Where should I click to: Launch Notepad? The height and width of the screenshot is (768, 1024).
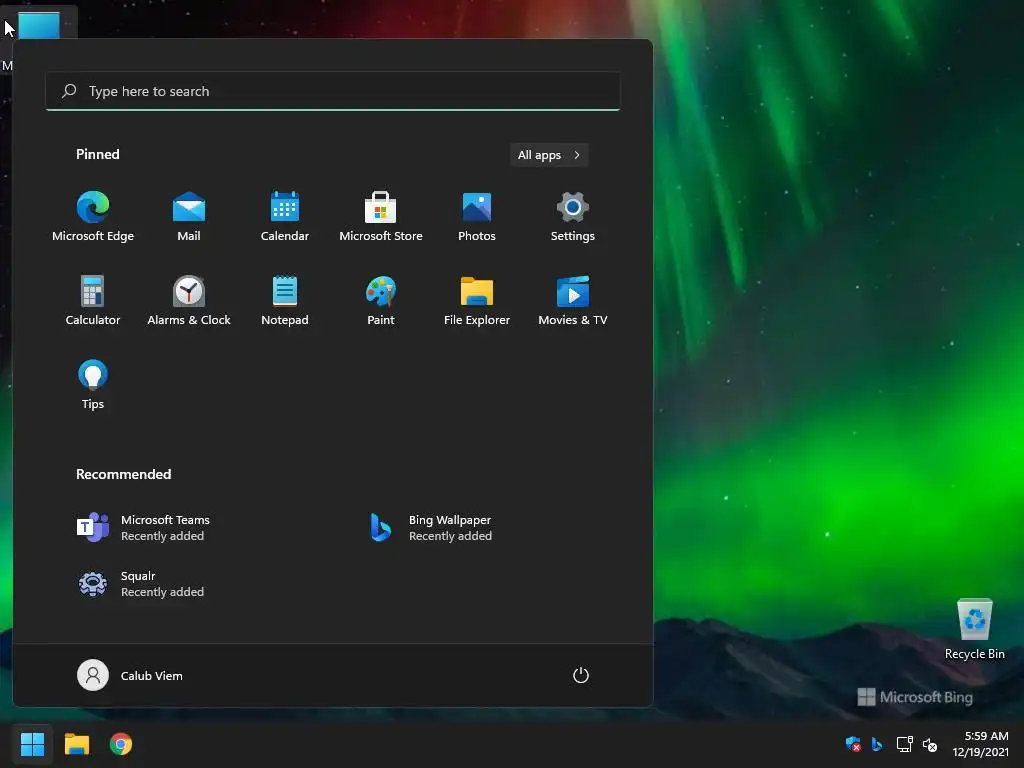pyautogui.click(x=285, y=300)
